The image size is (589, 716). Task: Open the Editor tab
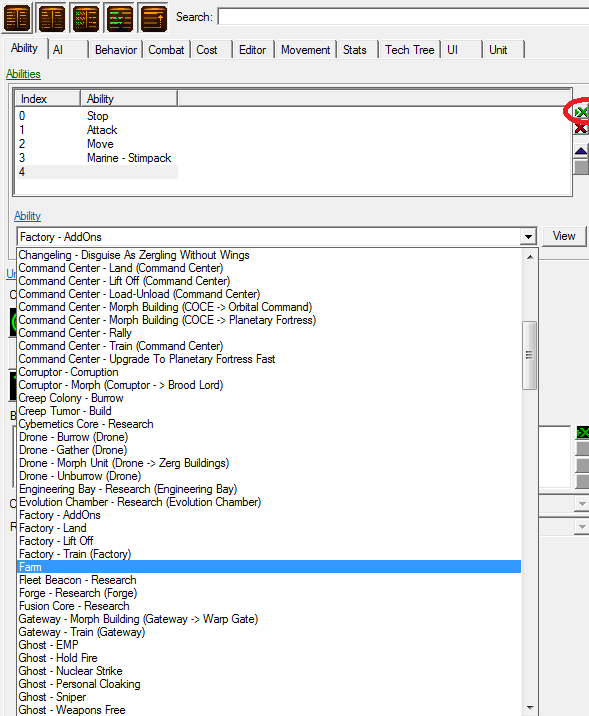[252, 50]
